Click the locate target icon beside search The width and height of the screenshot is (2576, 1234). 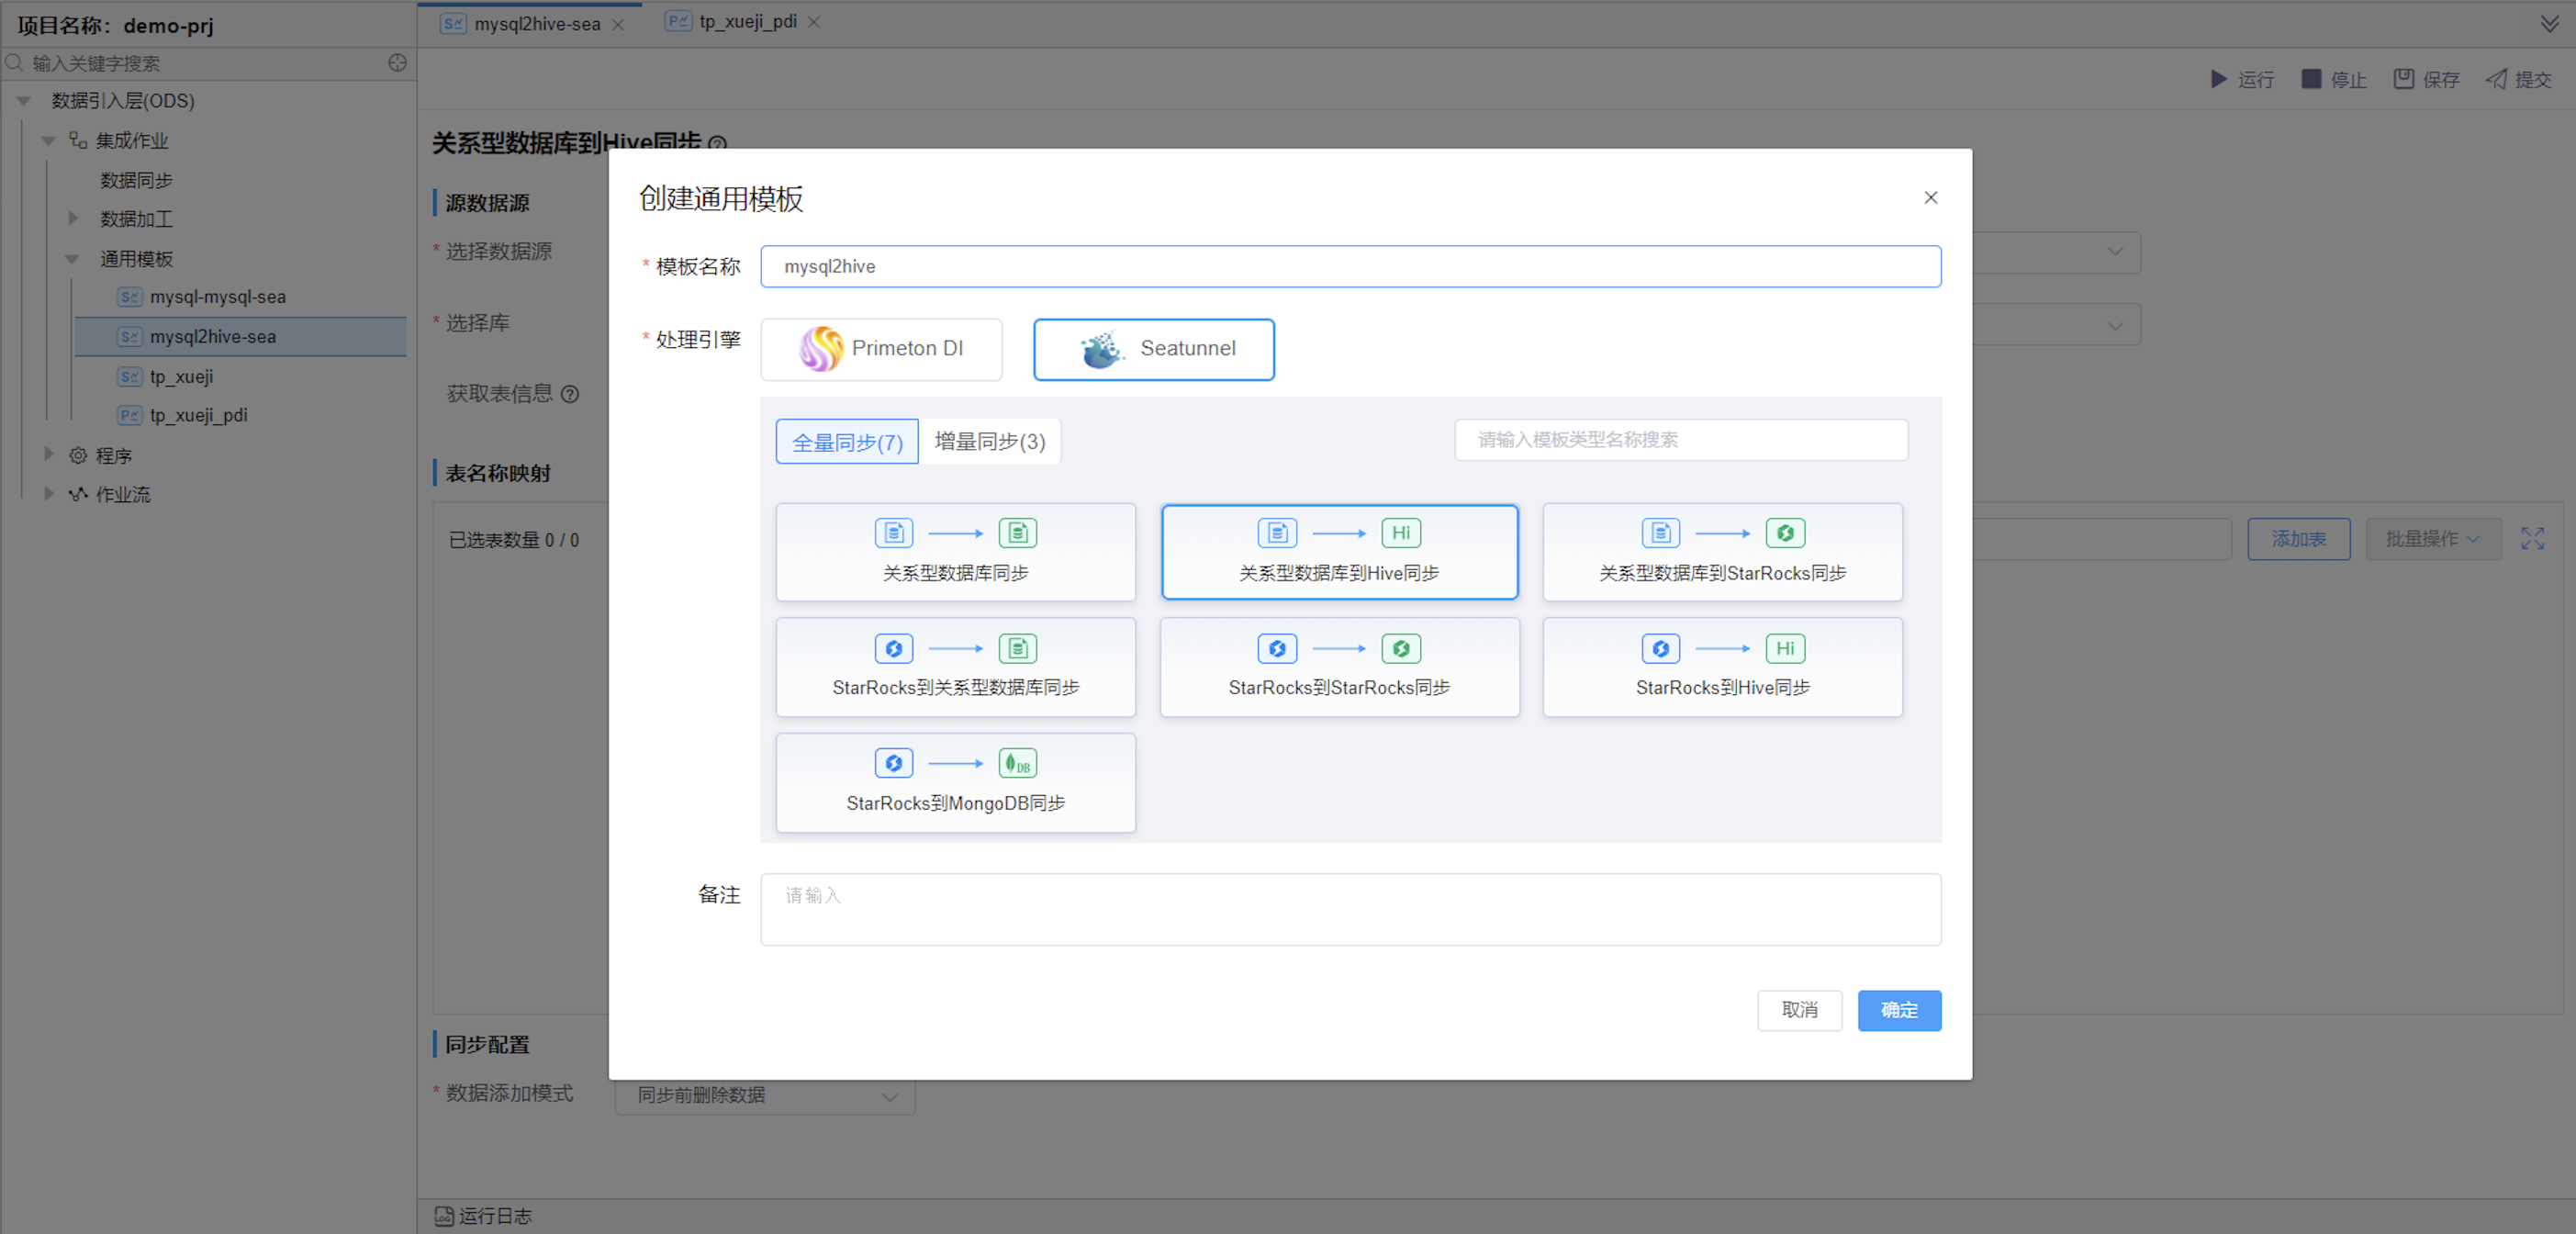397,63
